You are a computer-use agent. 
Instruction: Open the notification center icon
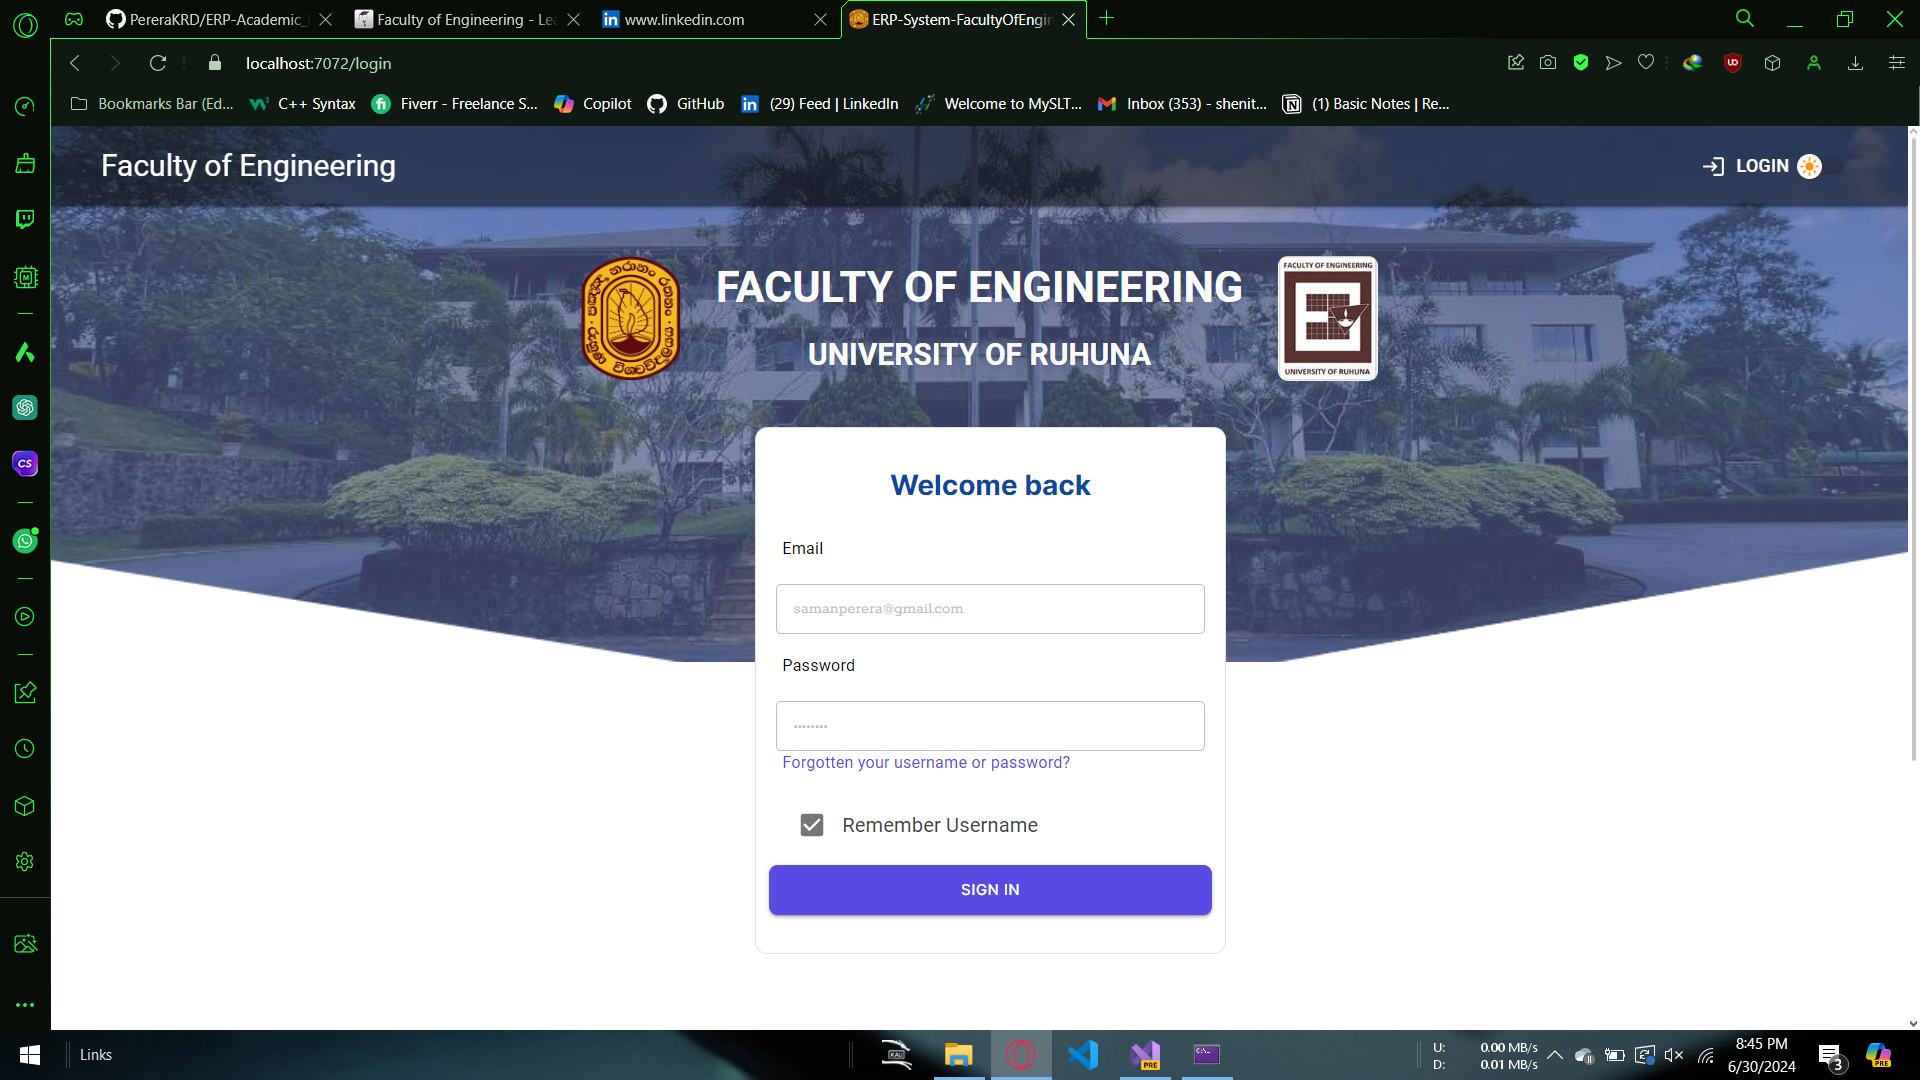tap(1831, 1056)
